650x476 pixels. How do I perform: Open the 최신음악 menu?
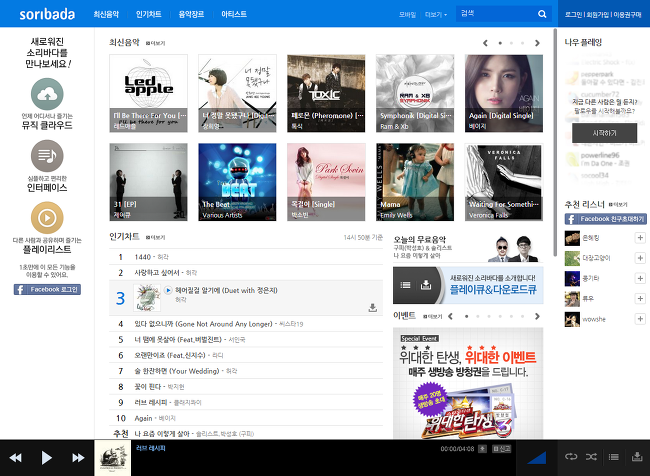[106, 14]
